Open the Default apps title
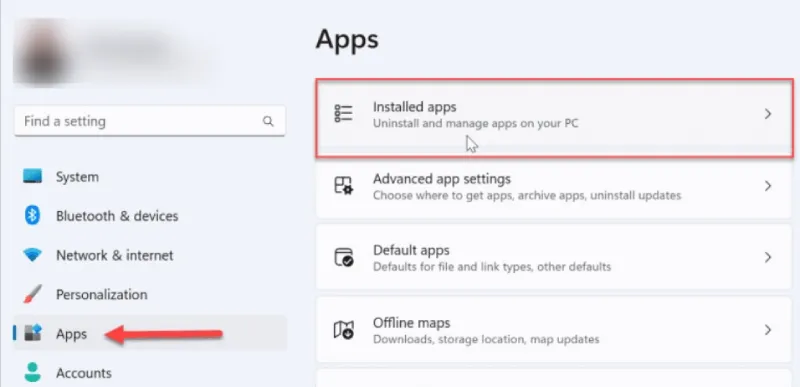 tap(411, 251)
